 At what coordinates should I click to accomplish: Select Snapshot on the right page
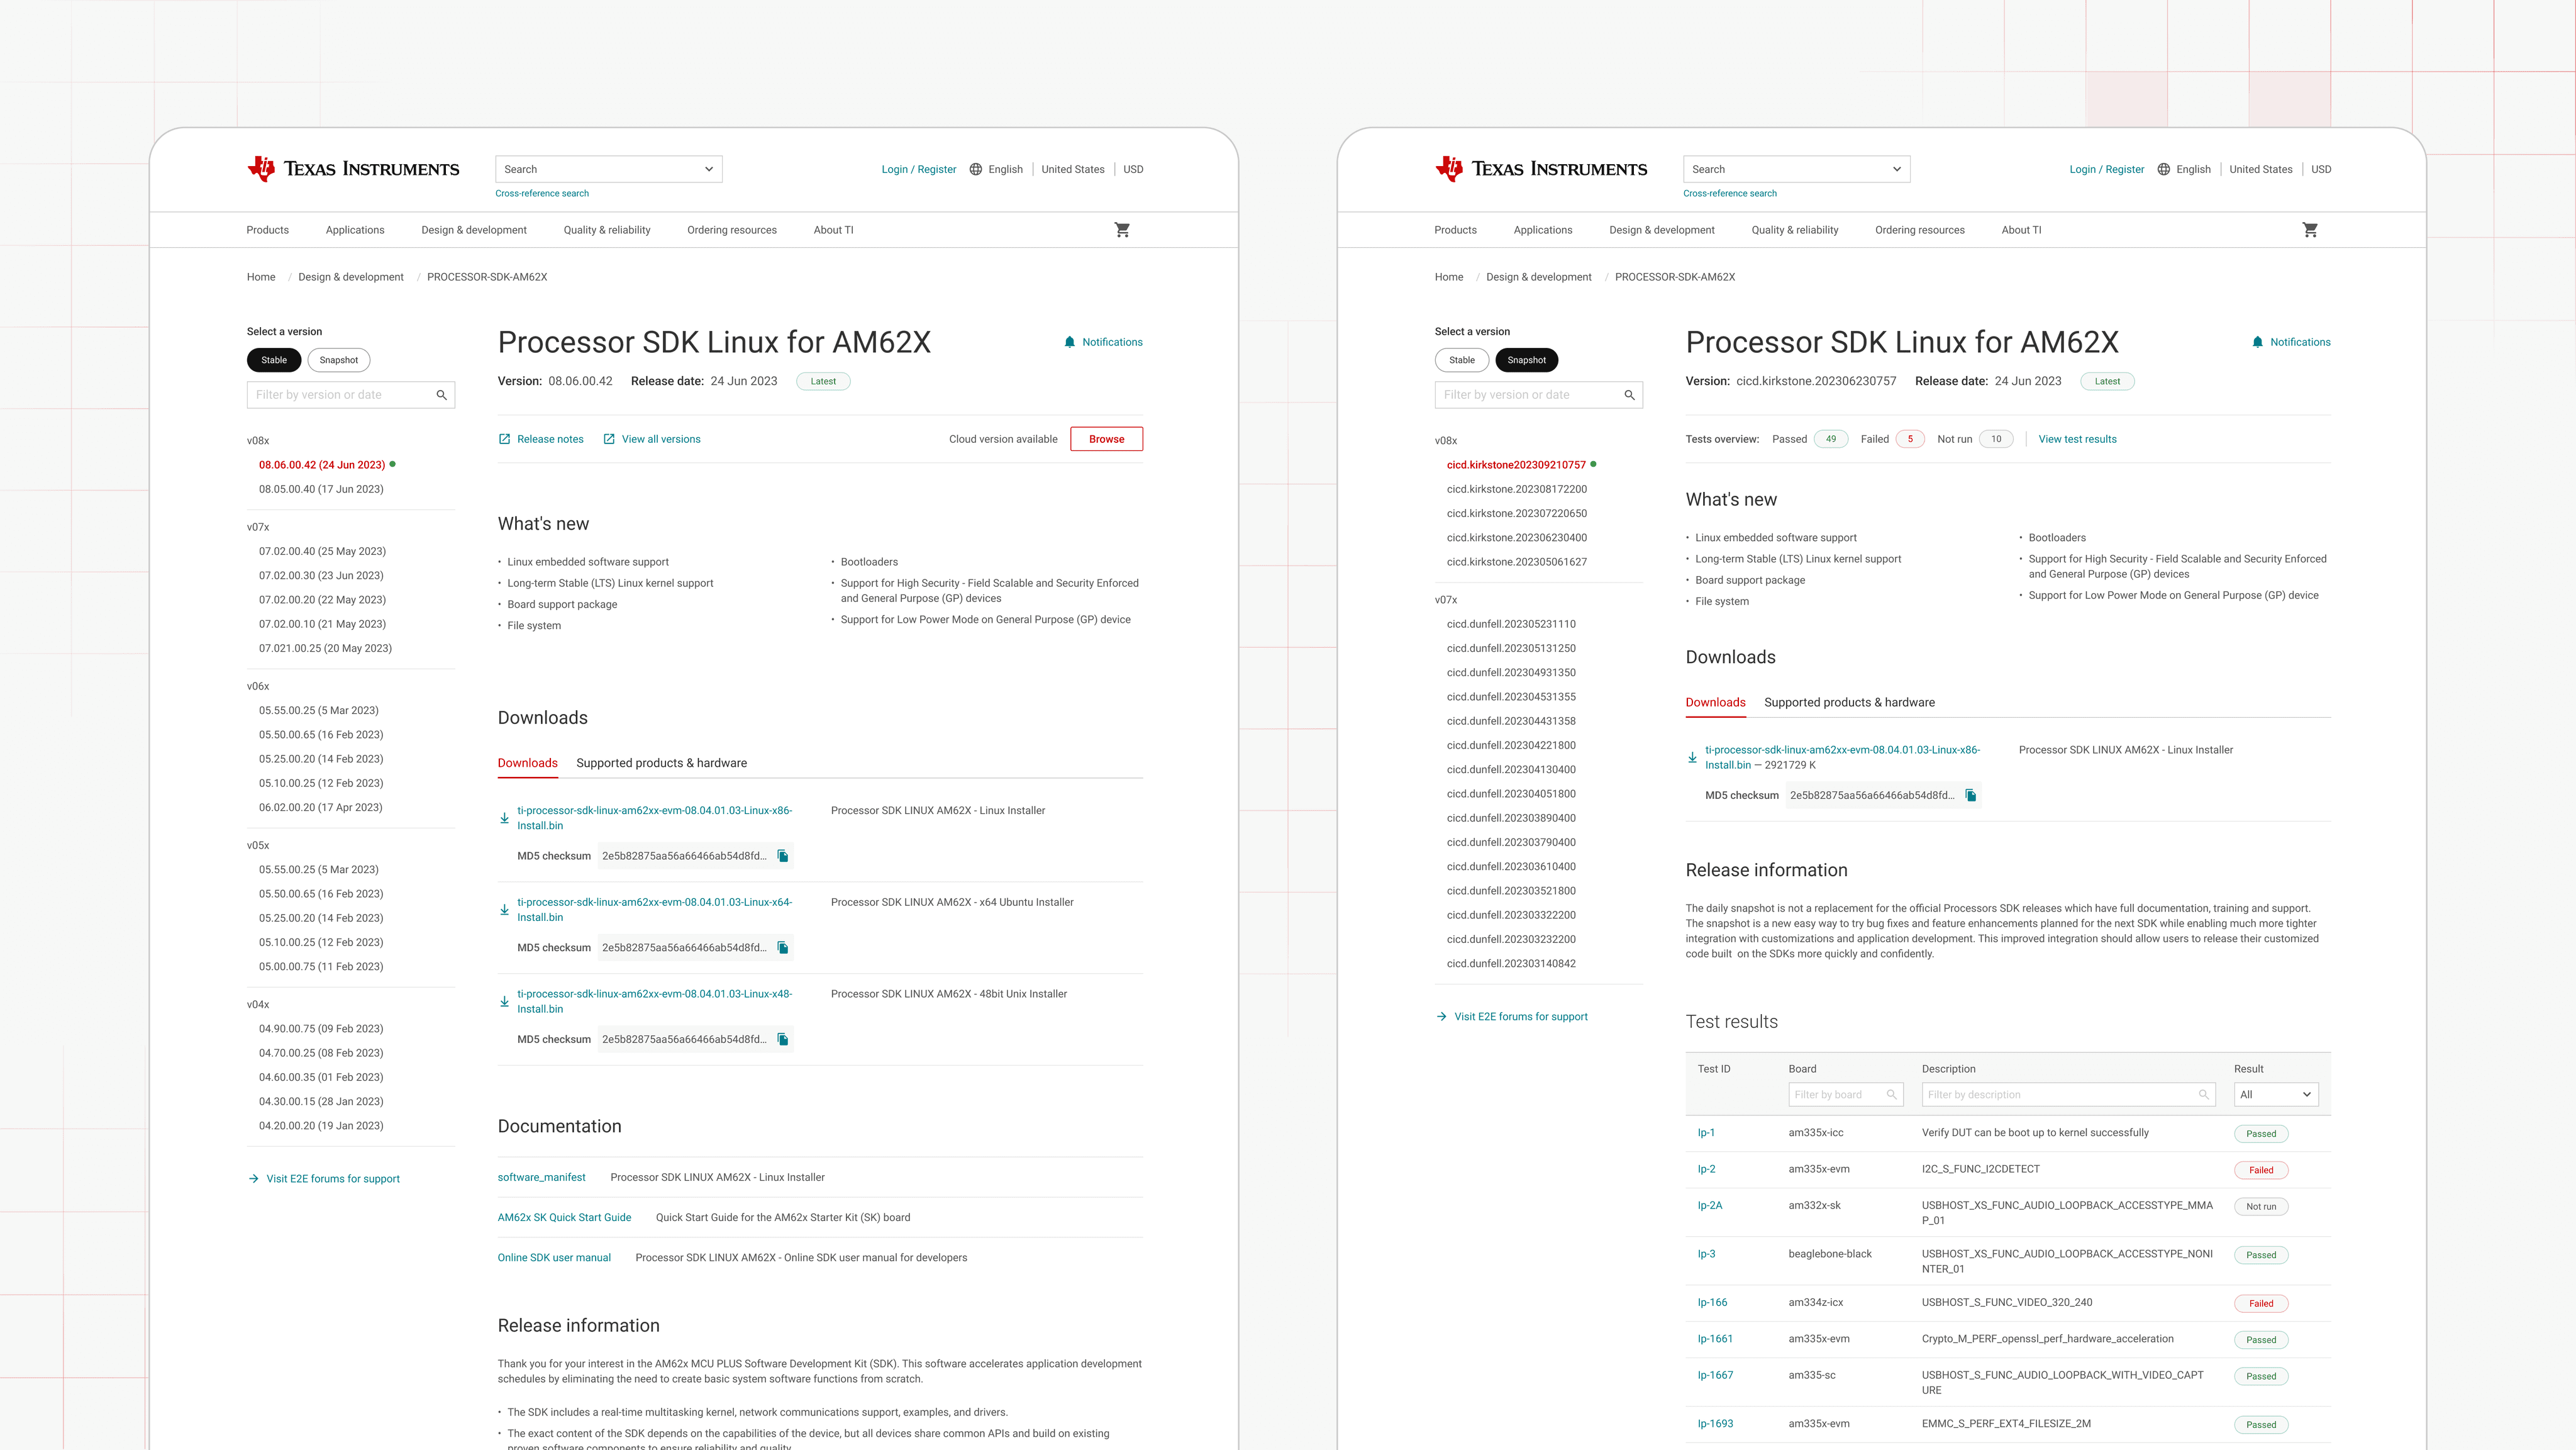(1526, 360)
